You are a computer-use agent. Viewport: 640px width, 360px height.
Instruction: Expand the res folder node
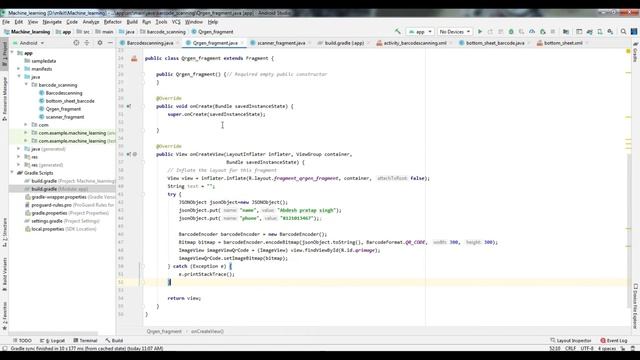point(19,157)
